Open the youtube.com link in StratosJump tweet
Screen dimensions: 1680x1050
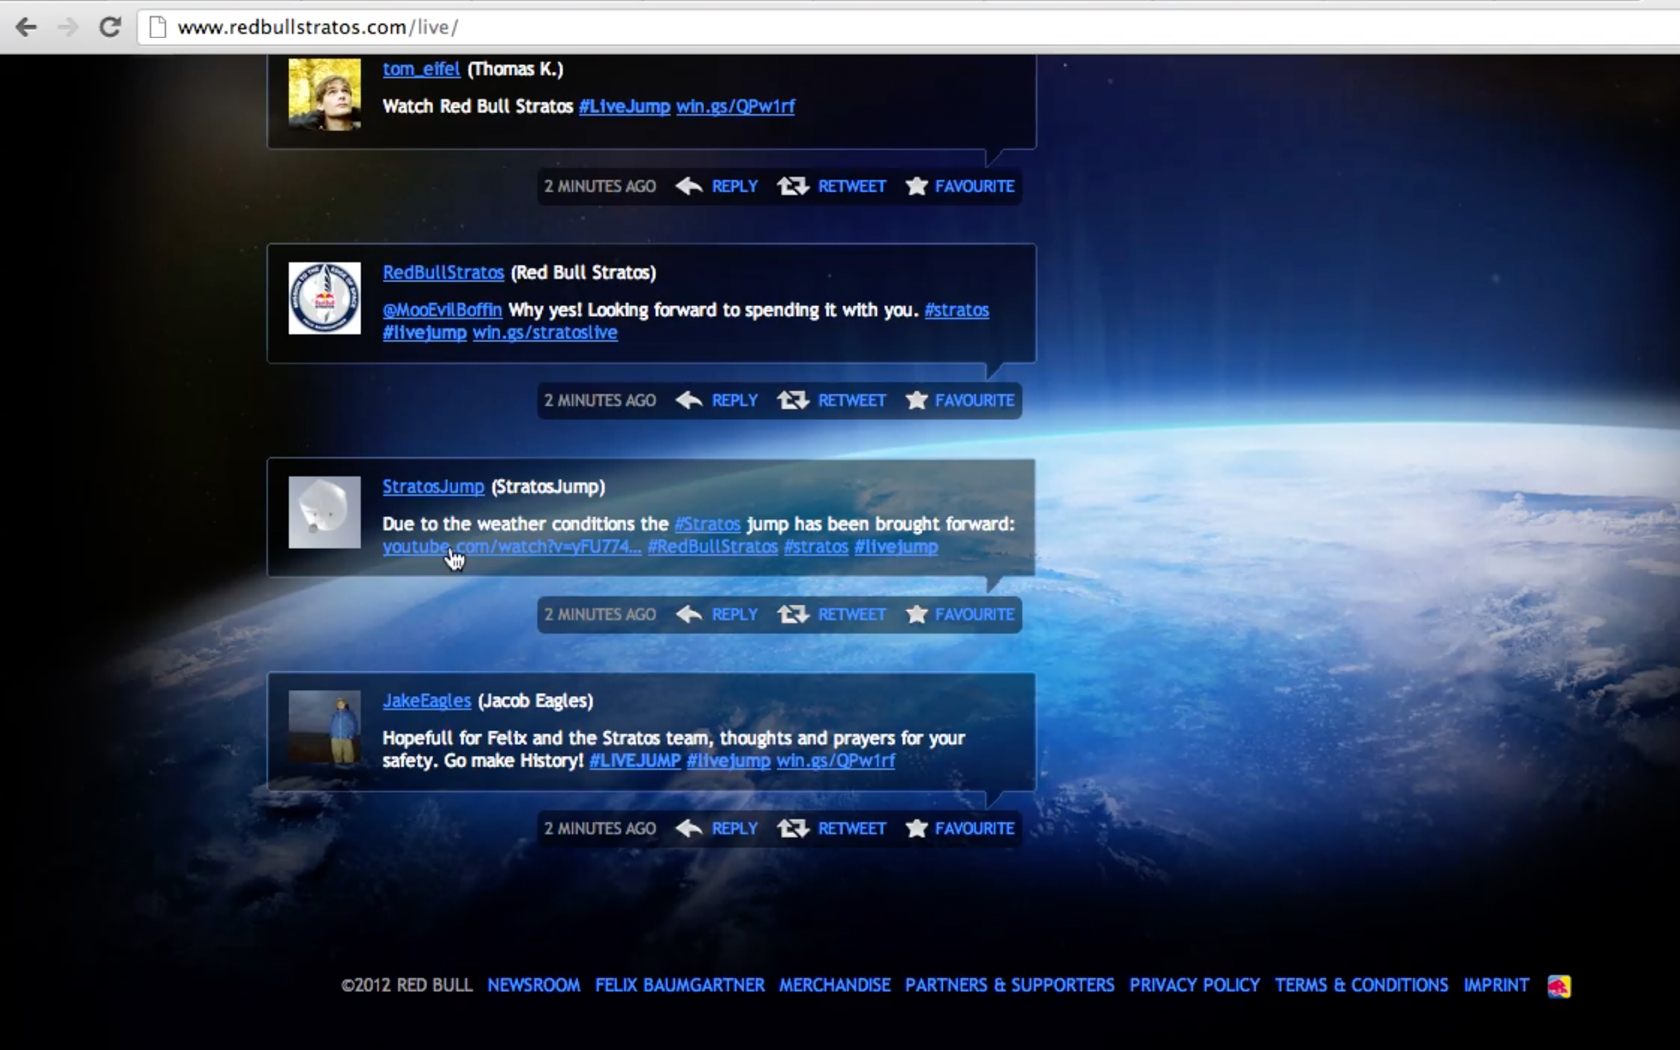[x=511, y=547]
